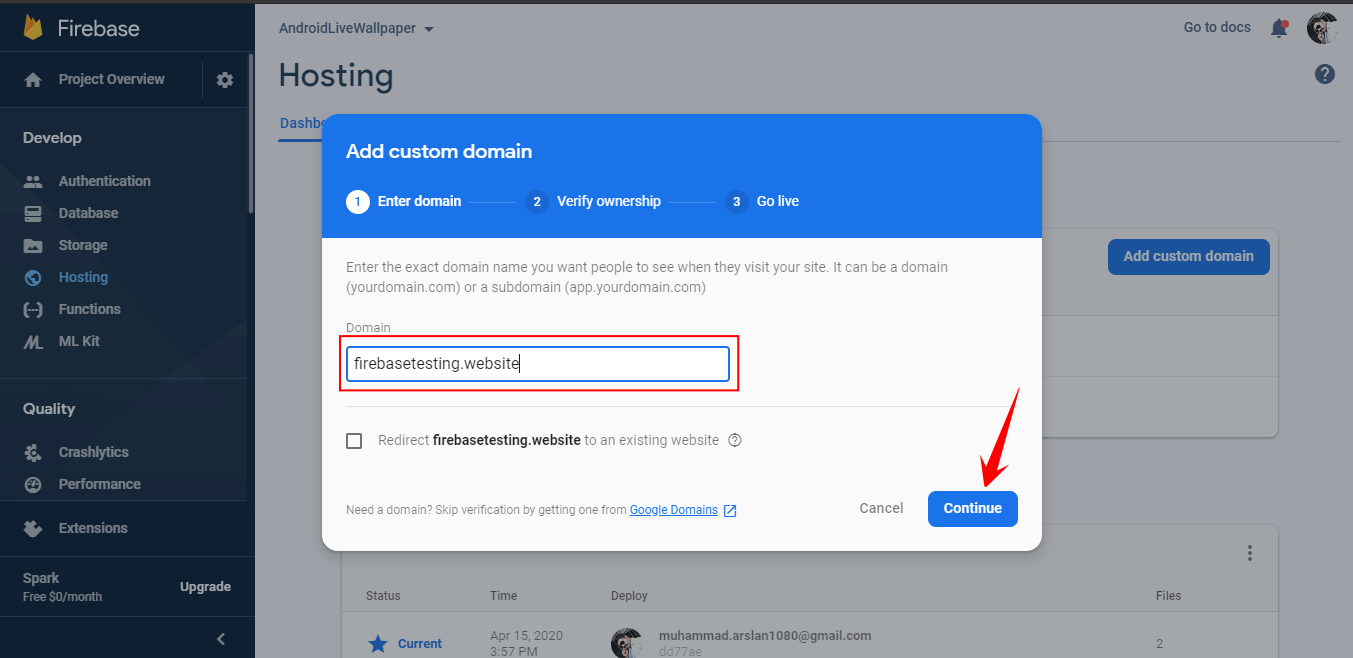Click the Quality section heading
Screen dimensions: 1353x658
[49, 409]
